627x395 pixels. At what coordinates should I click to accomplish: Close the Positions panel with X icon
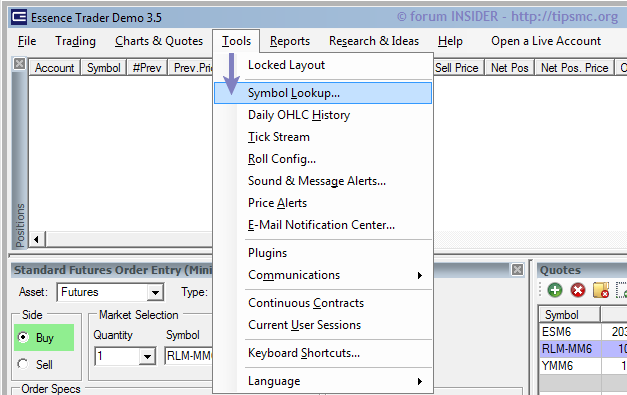coord(19,64)
